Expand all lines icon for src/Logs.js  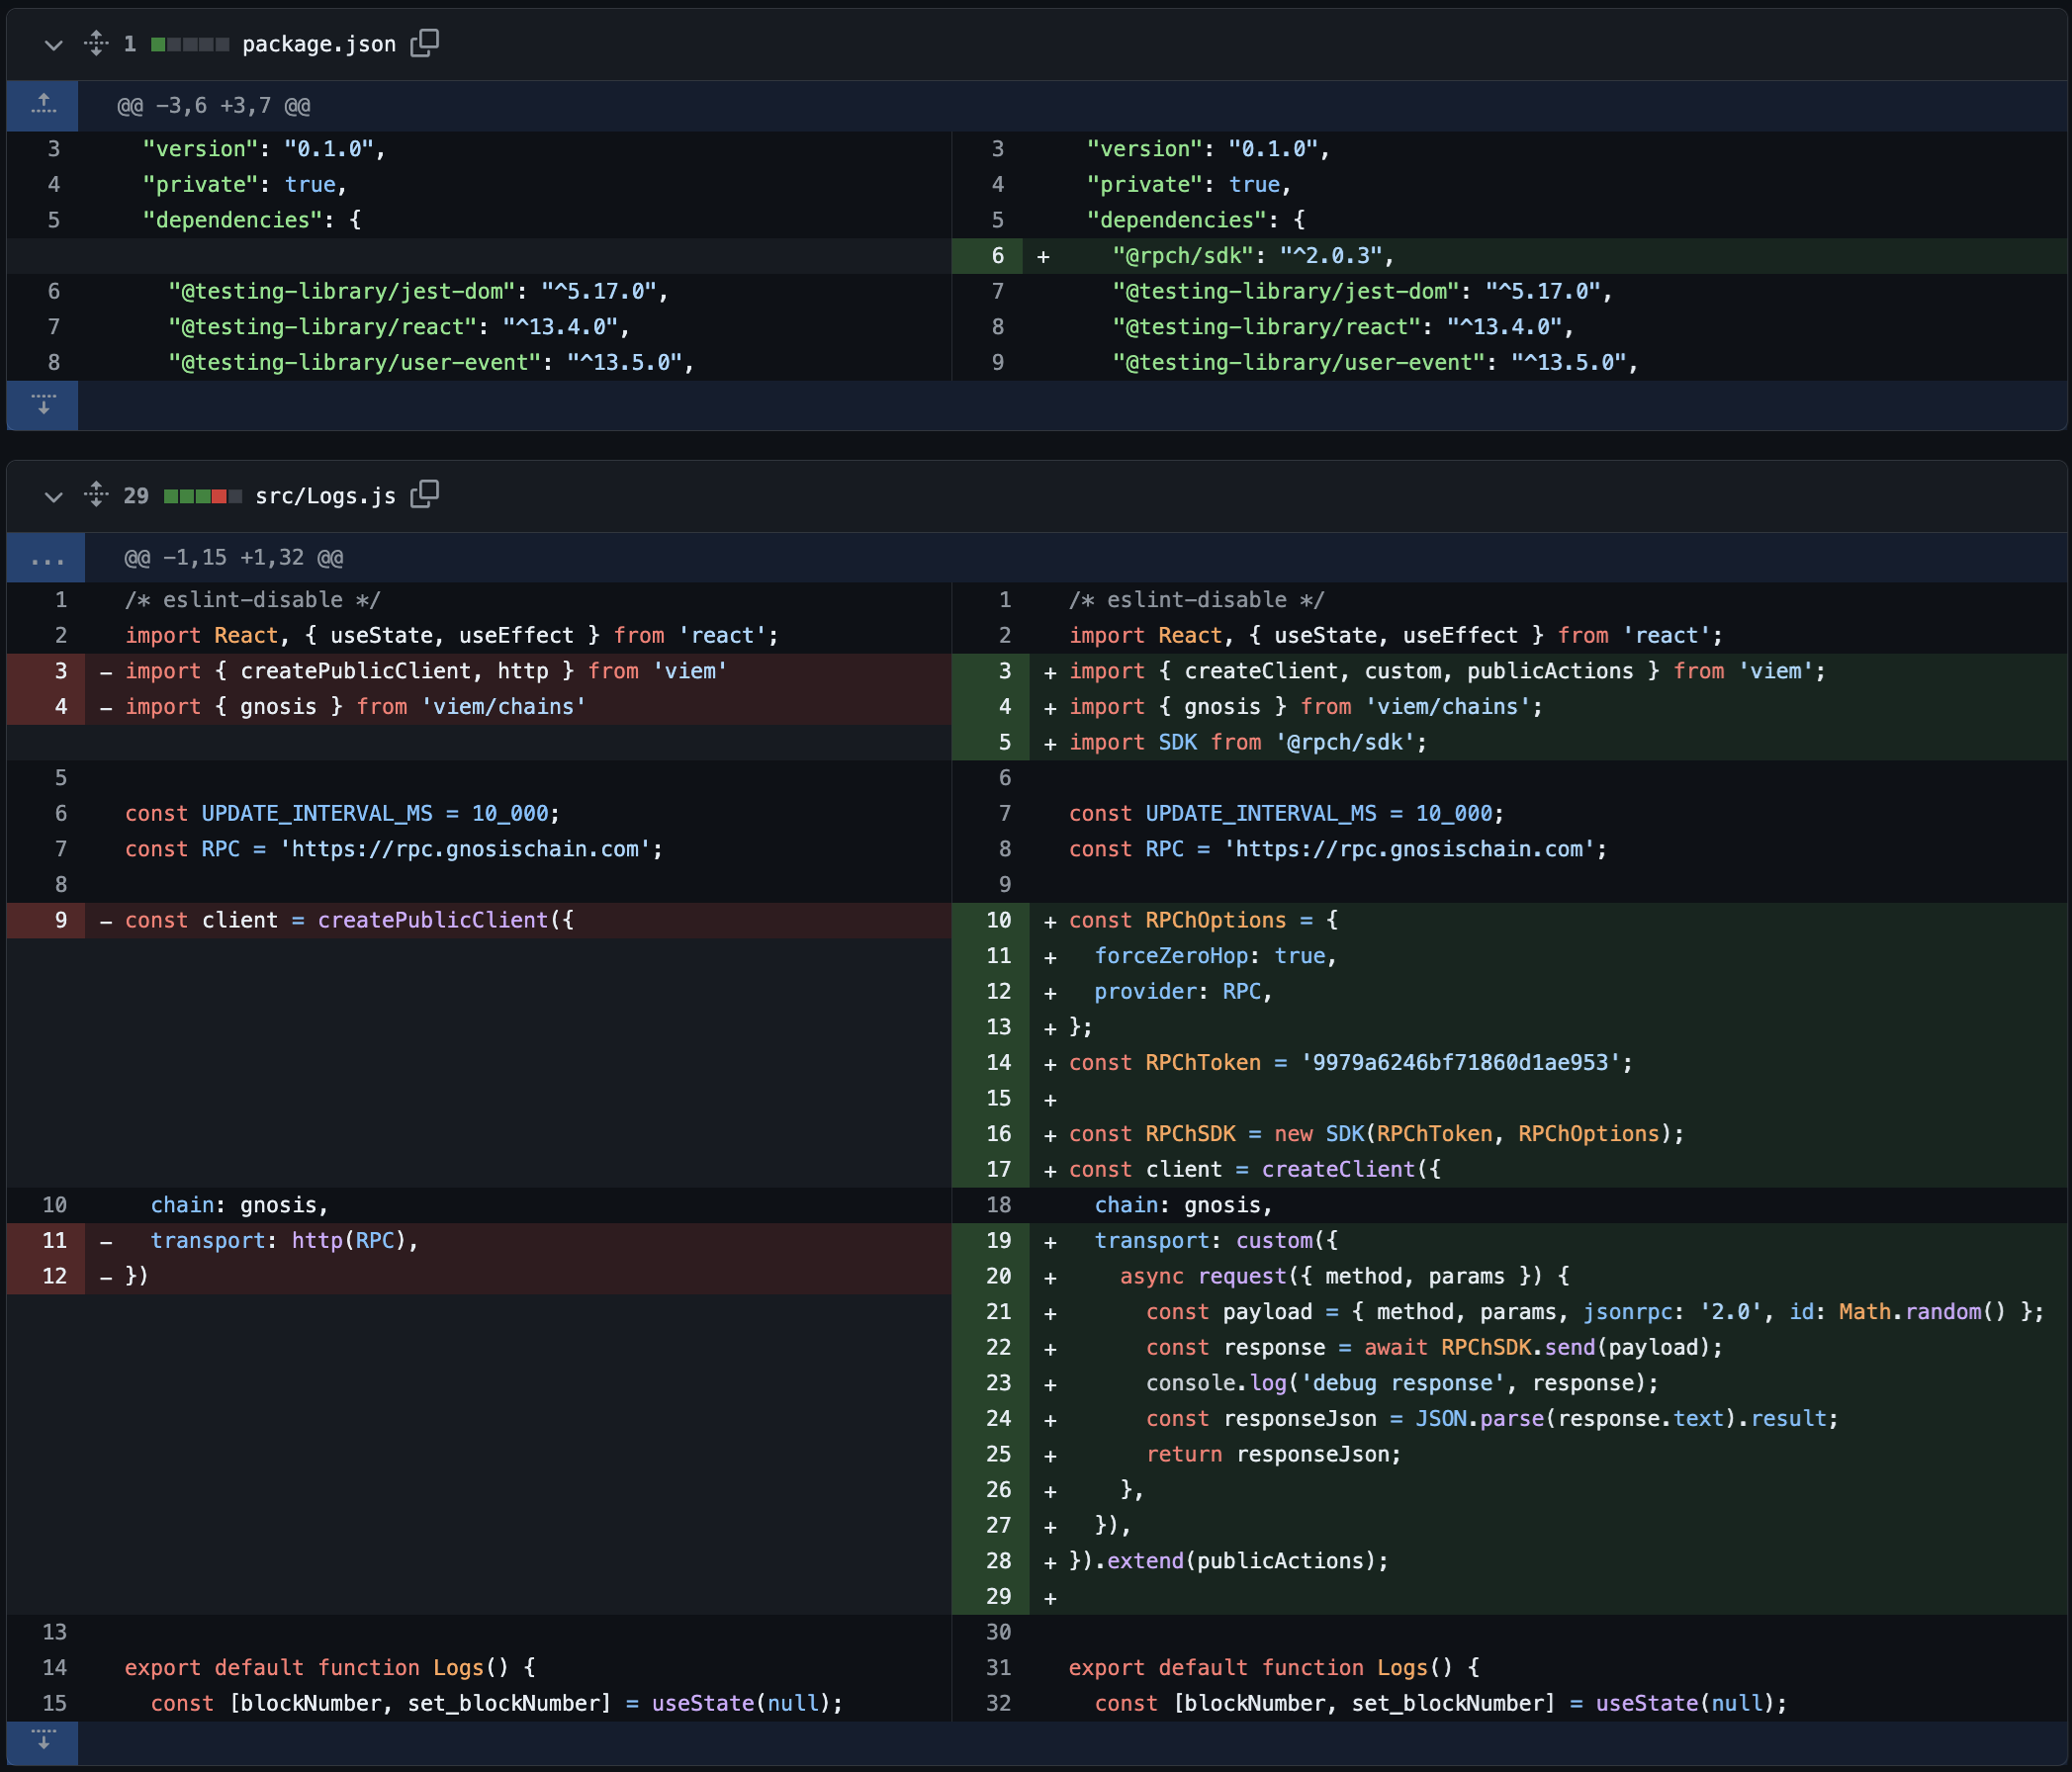coord(96,495)
